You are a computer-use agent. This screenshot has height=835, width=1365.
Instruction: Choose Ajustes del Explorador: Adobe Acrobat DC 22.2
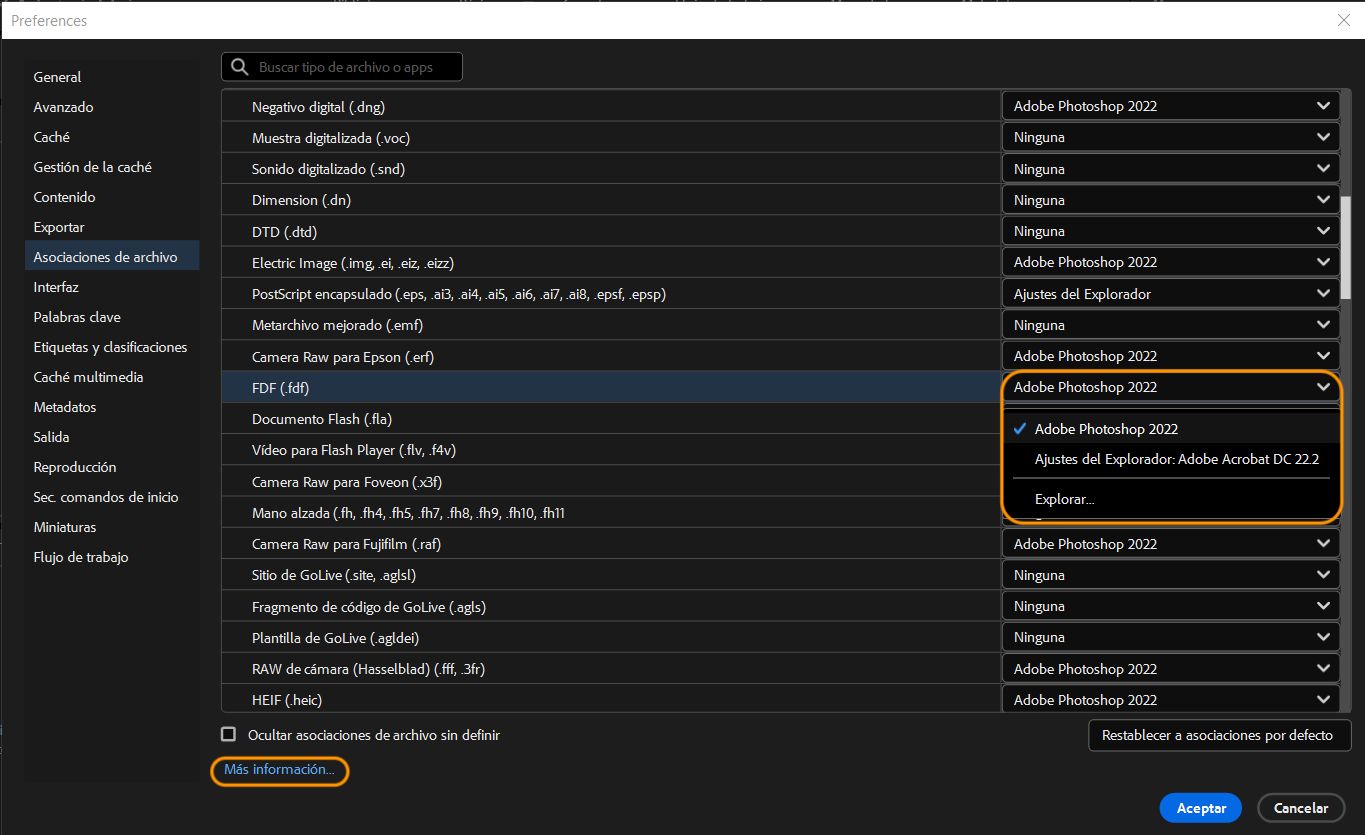click(1171, 459)
